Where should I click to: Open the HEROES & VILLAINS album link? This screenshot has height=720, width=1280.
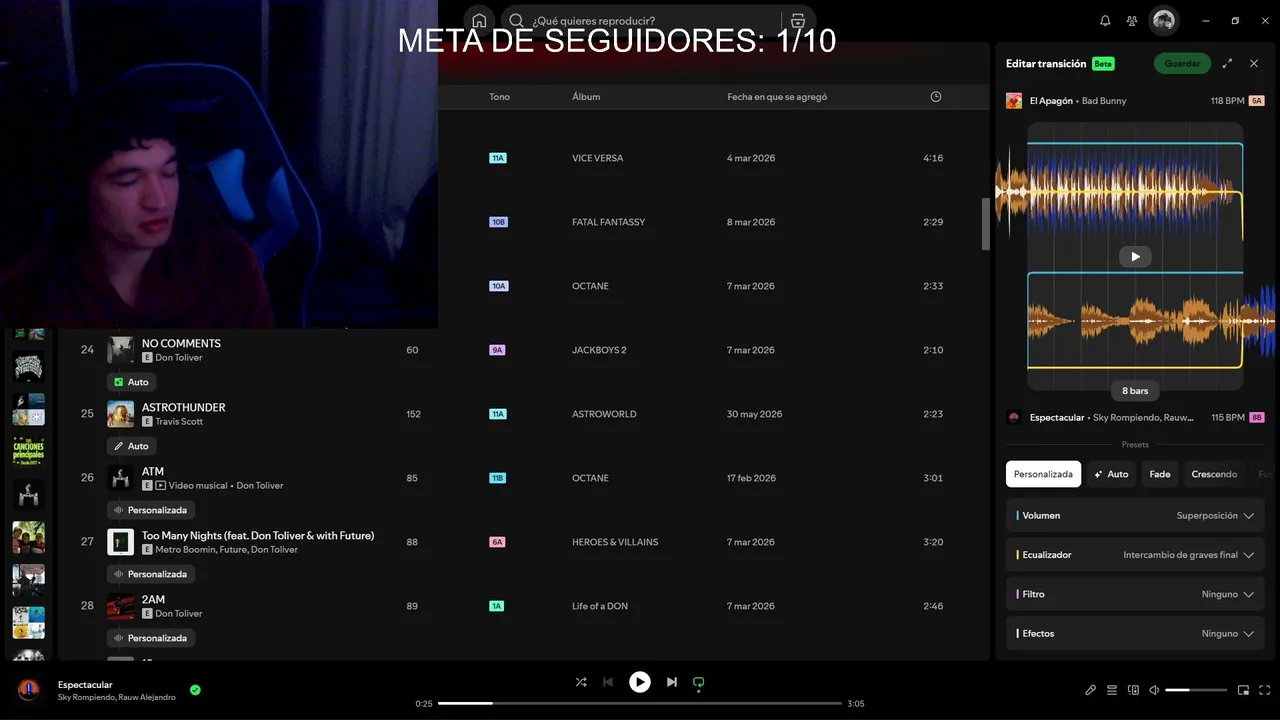pos(615,542)
